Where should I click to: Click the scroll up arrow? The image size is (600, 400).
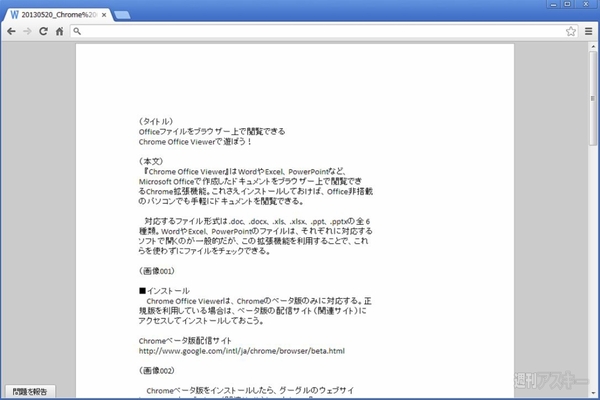(593, 47)
